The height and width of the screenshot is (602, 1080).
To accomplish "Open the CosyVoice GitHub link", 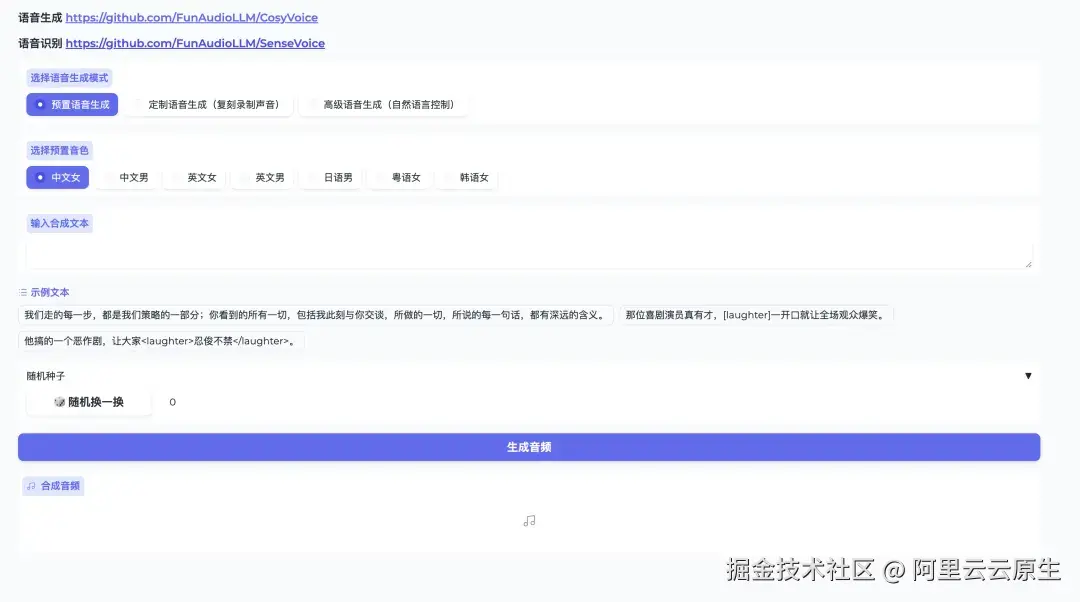I will coord(192,17).
